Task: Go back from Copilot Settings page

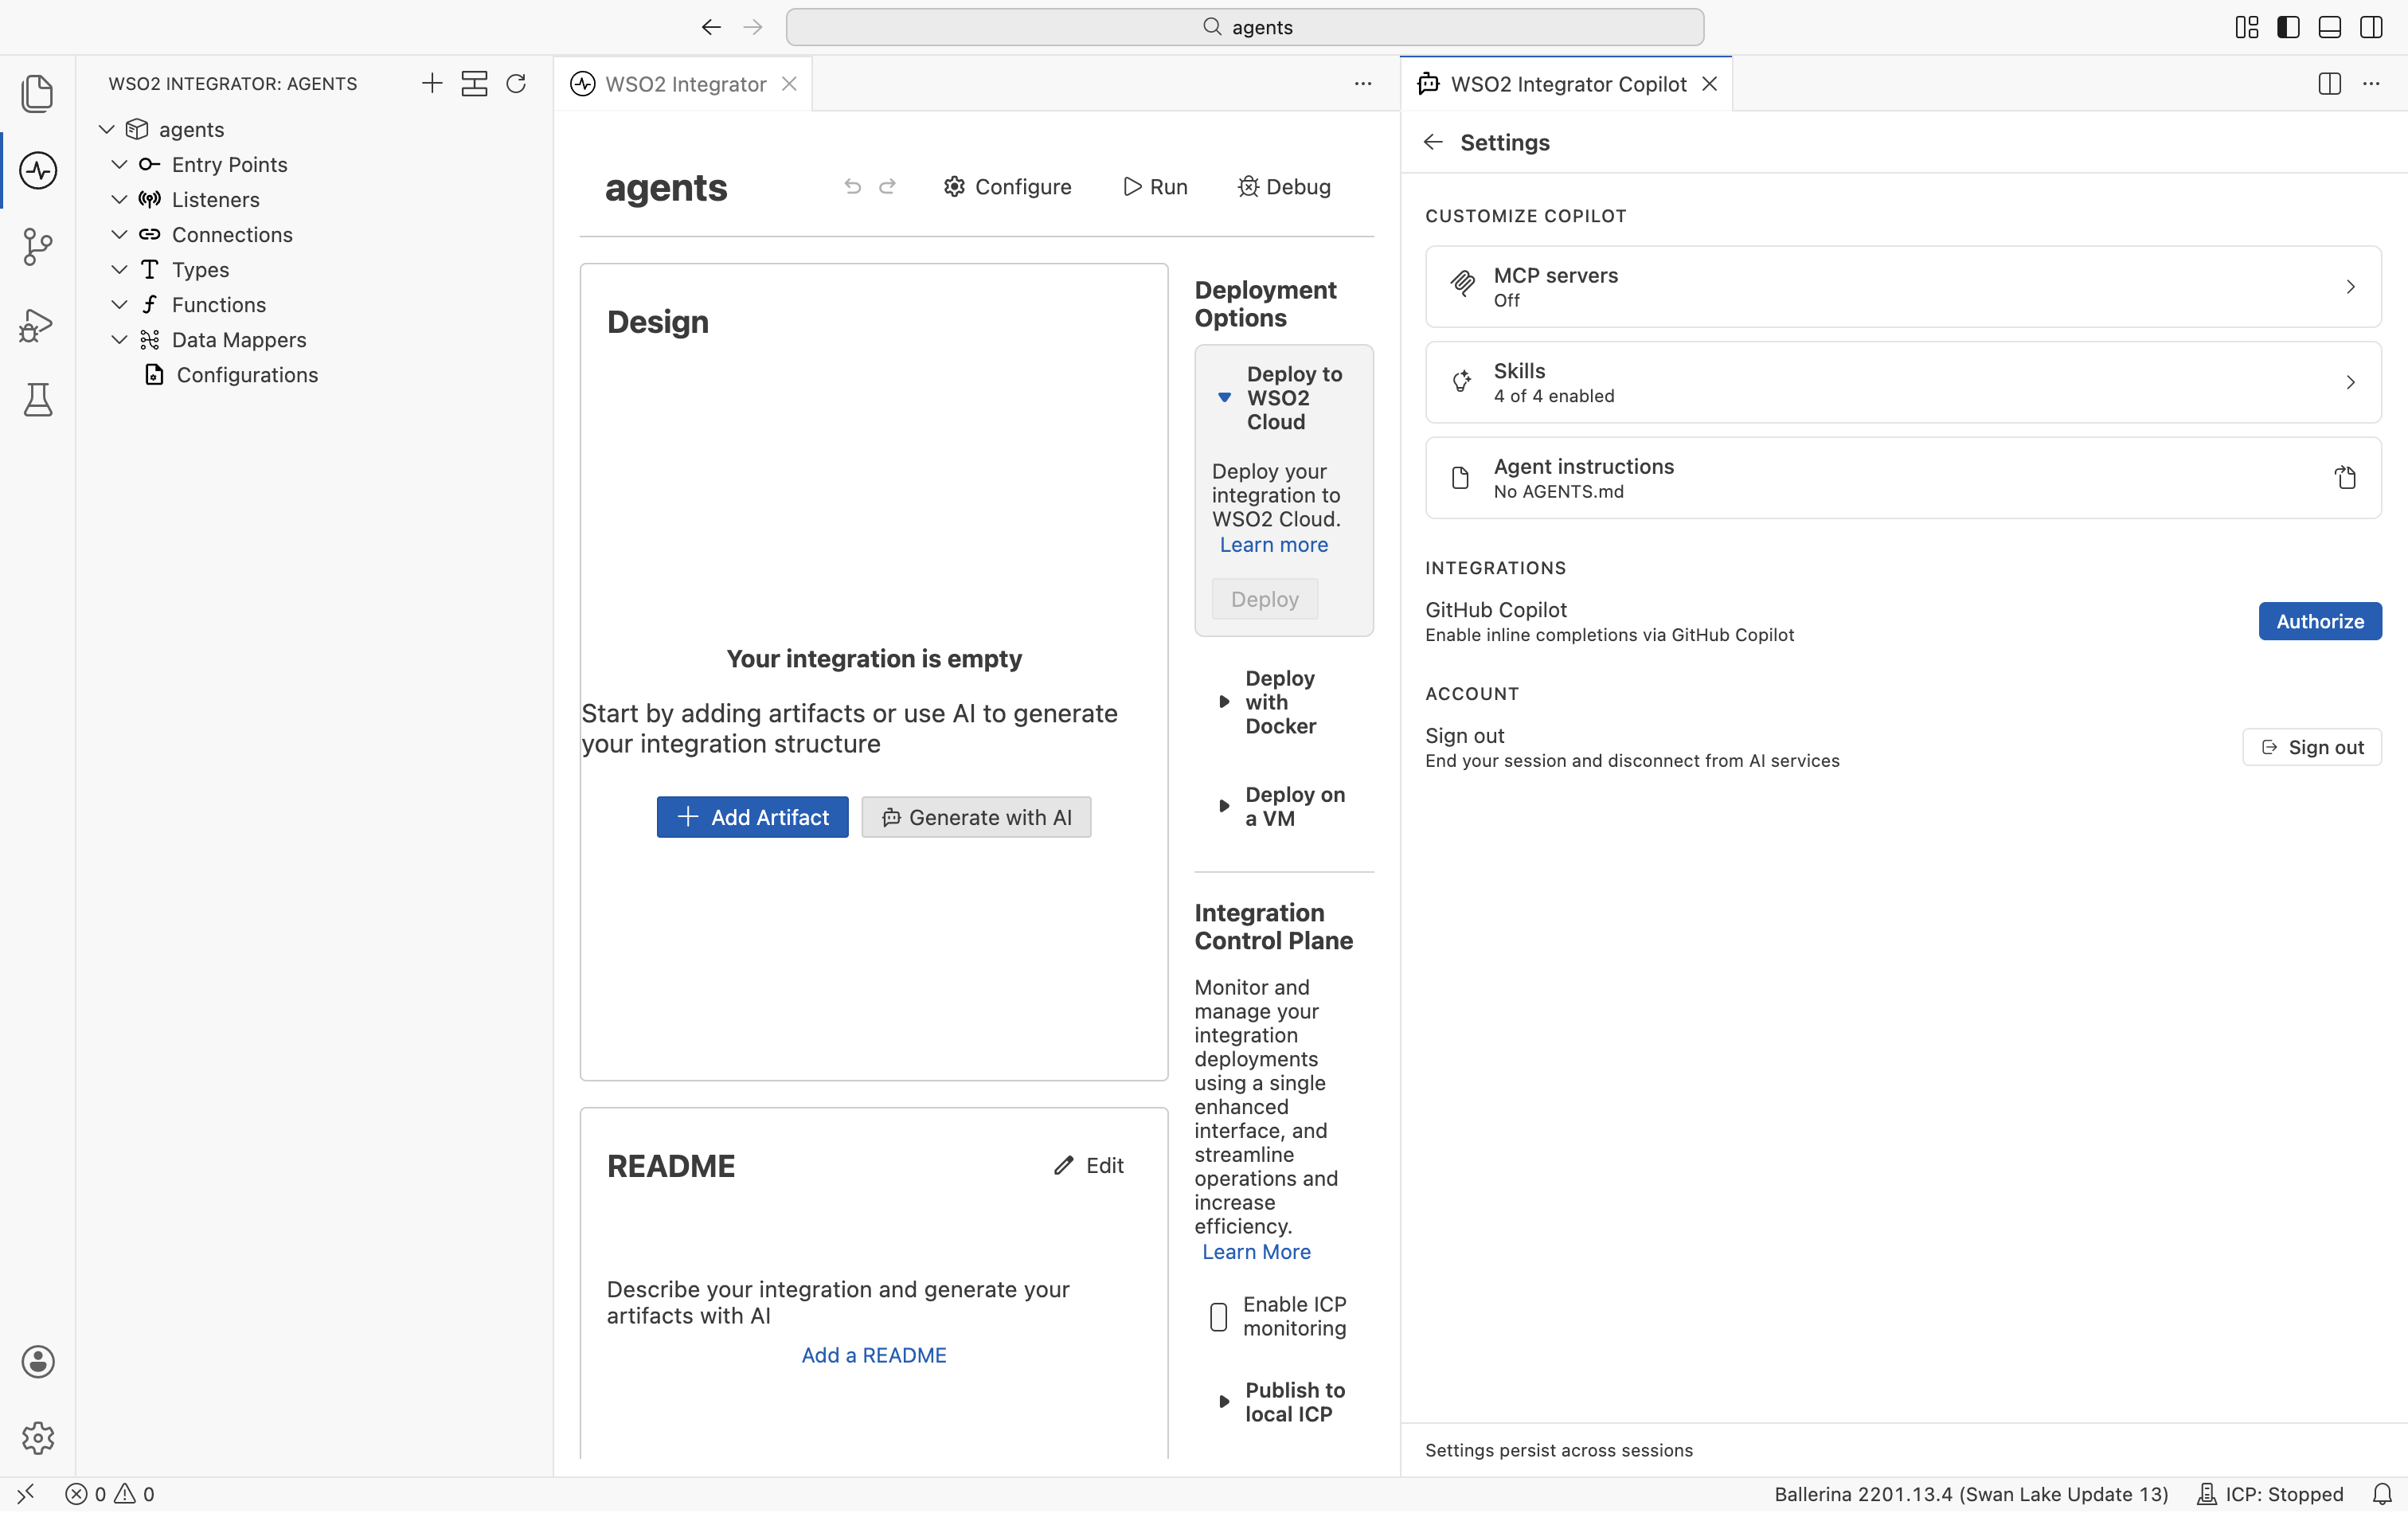Action: pyautogui.click(x=1433, y=142)
